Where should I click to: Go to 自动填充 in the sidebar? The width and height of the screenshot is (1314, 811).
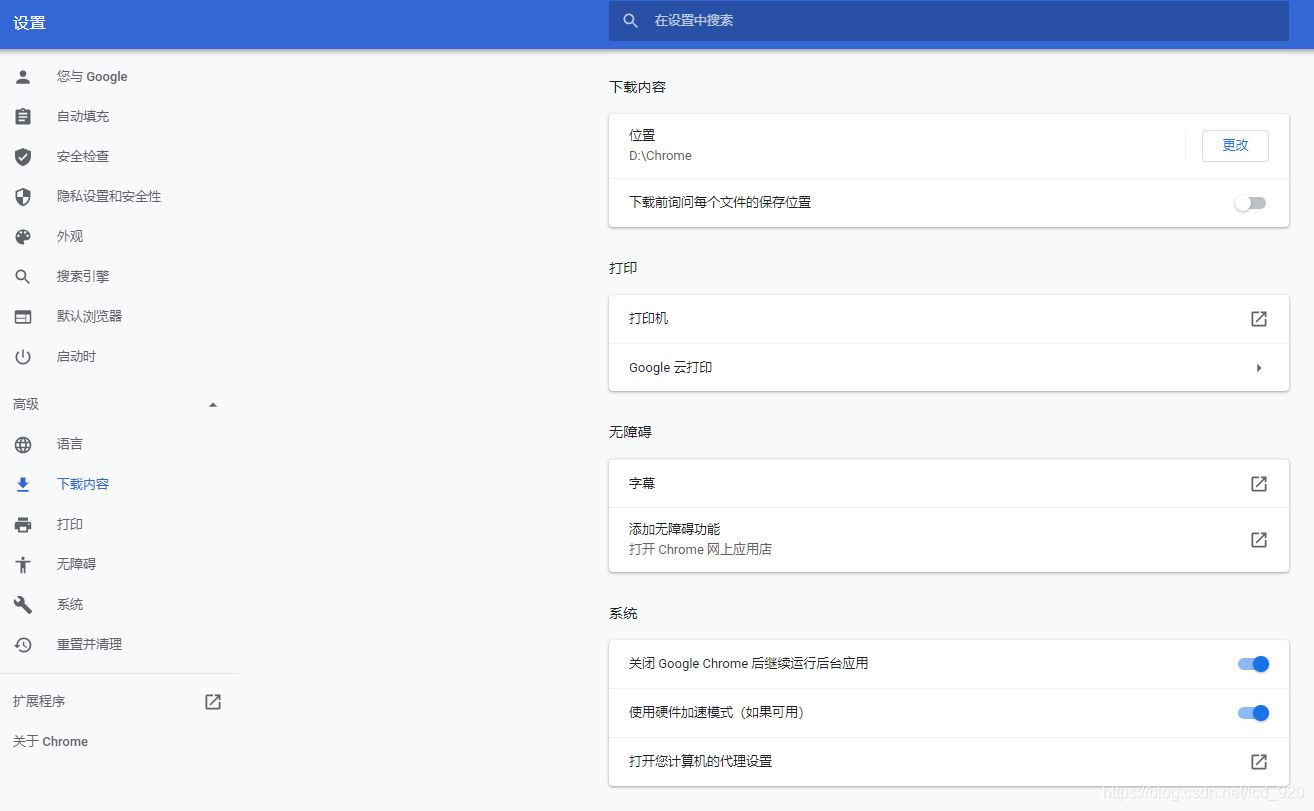83,117
